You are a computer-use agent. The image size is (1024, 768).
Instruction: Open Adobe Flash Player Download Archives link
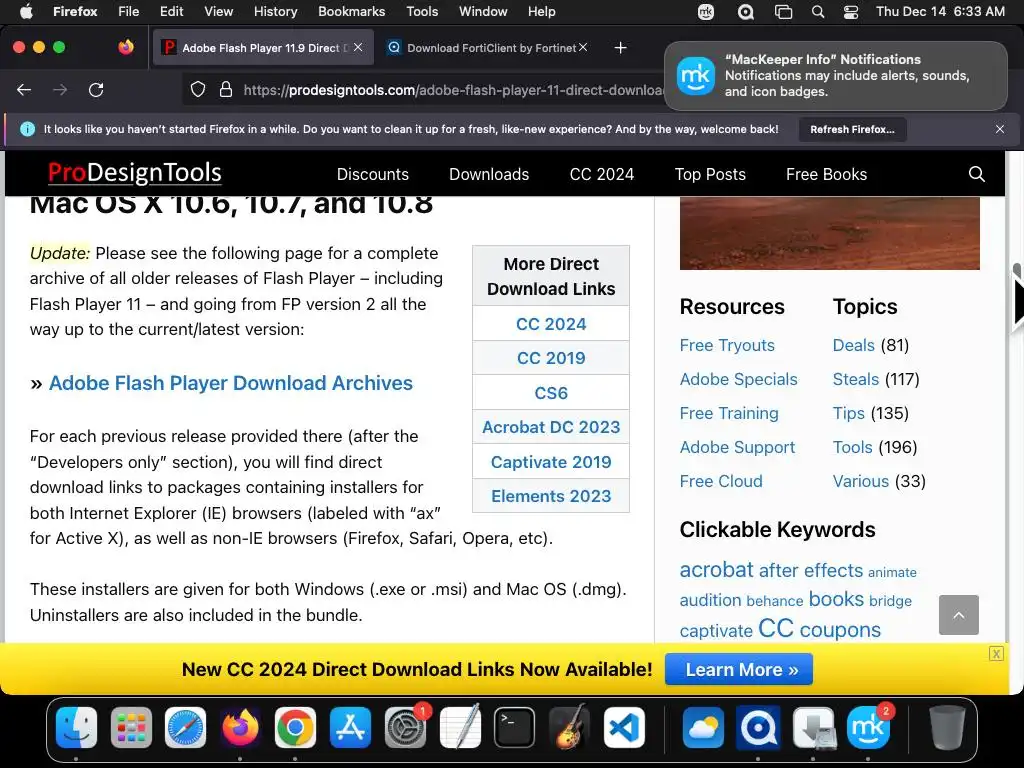point(231,383)
